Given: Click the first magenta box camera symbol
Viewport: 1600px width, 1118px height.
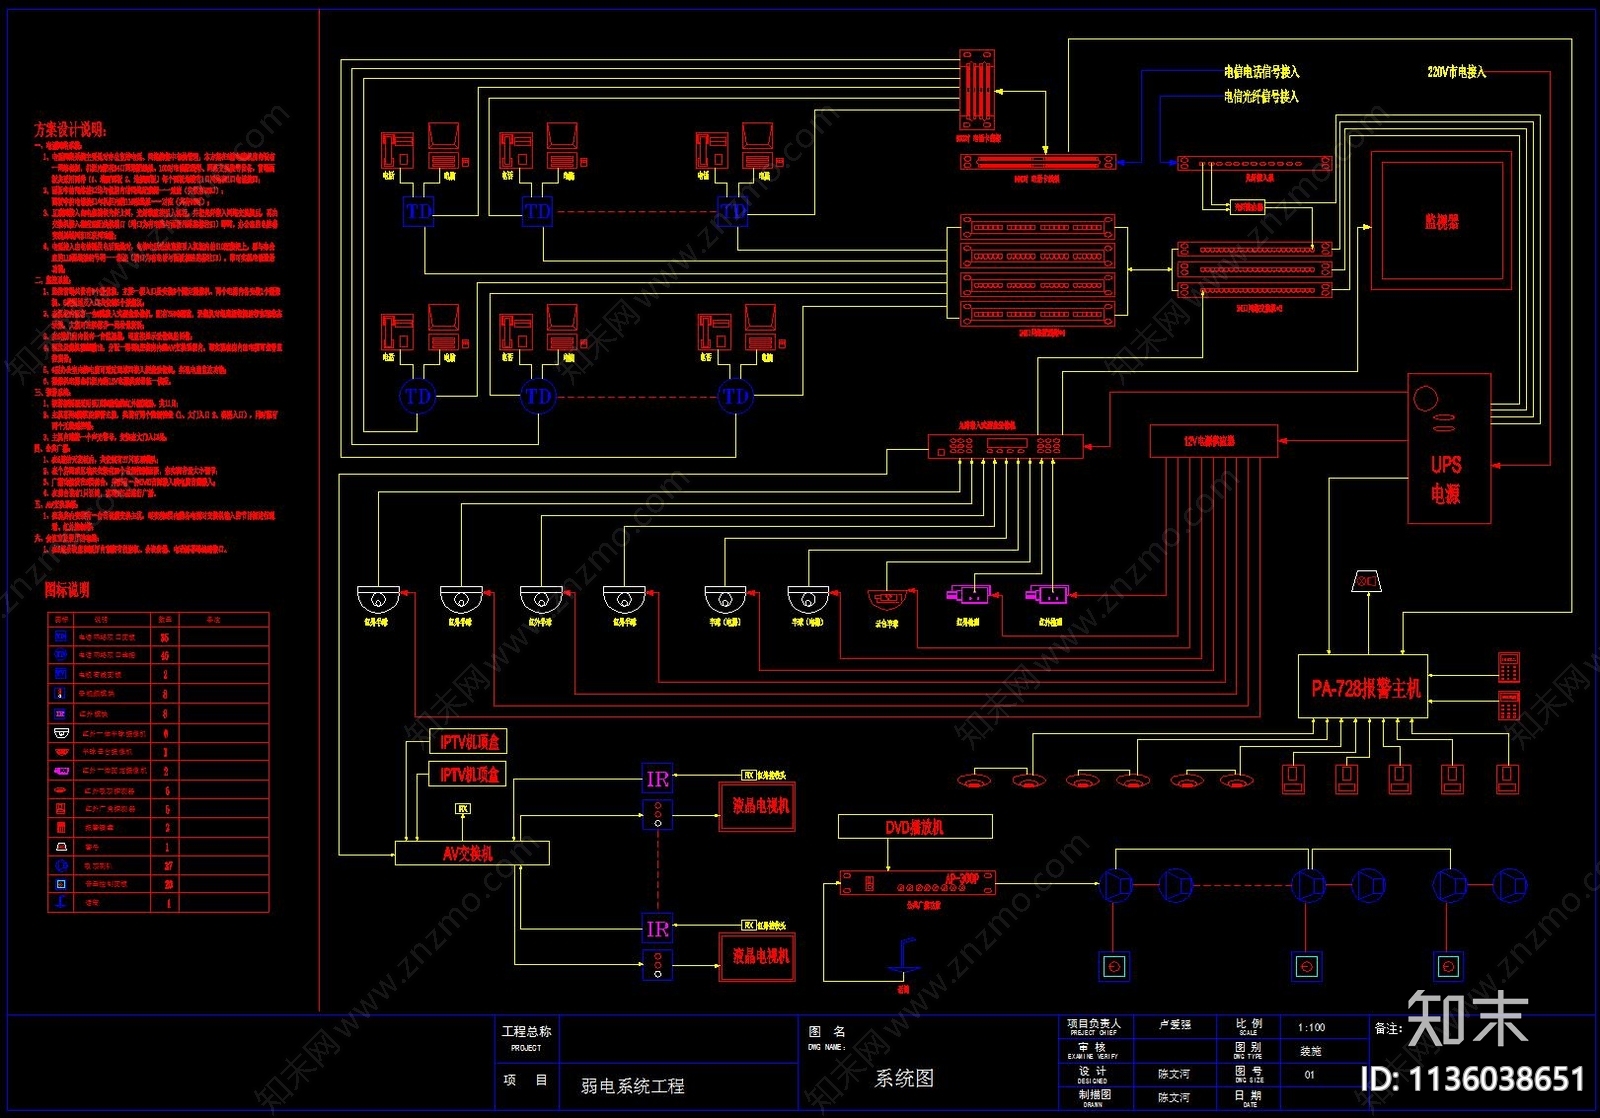Looking at the screenshot, I should pyautogui.click(x=968, y=595).
